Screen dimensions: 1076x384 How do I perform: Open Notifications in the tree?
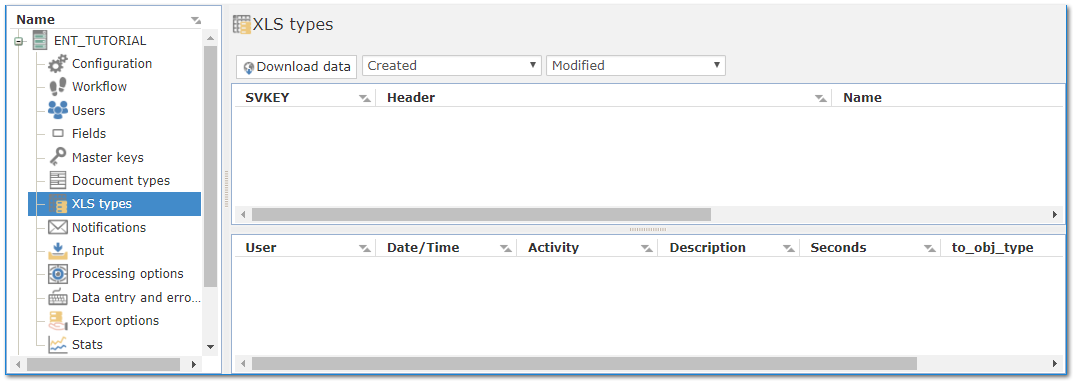click(109, 228)
